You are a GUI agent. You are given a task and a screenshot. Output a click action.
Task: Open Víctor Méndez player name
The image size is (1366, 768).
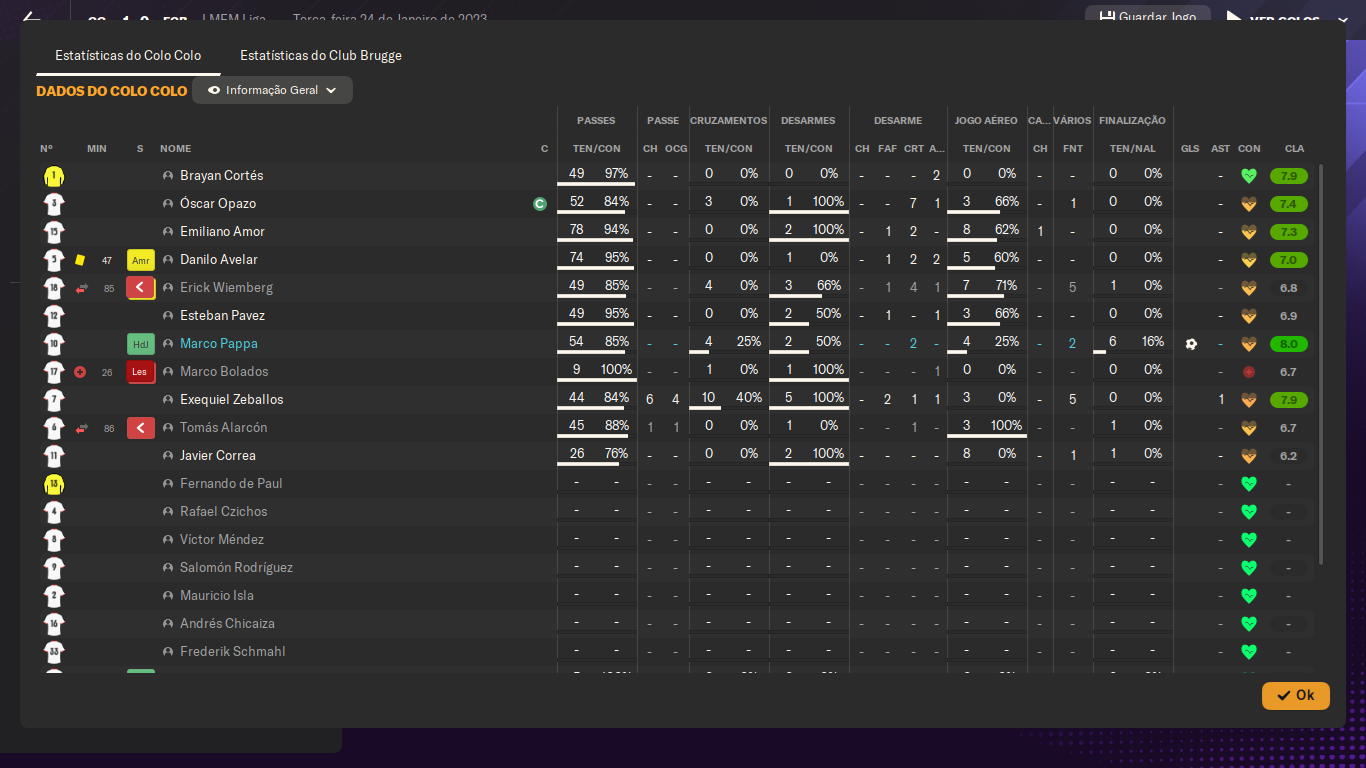[x=222, y=540]
